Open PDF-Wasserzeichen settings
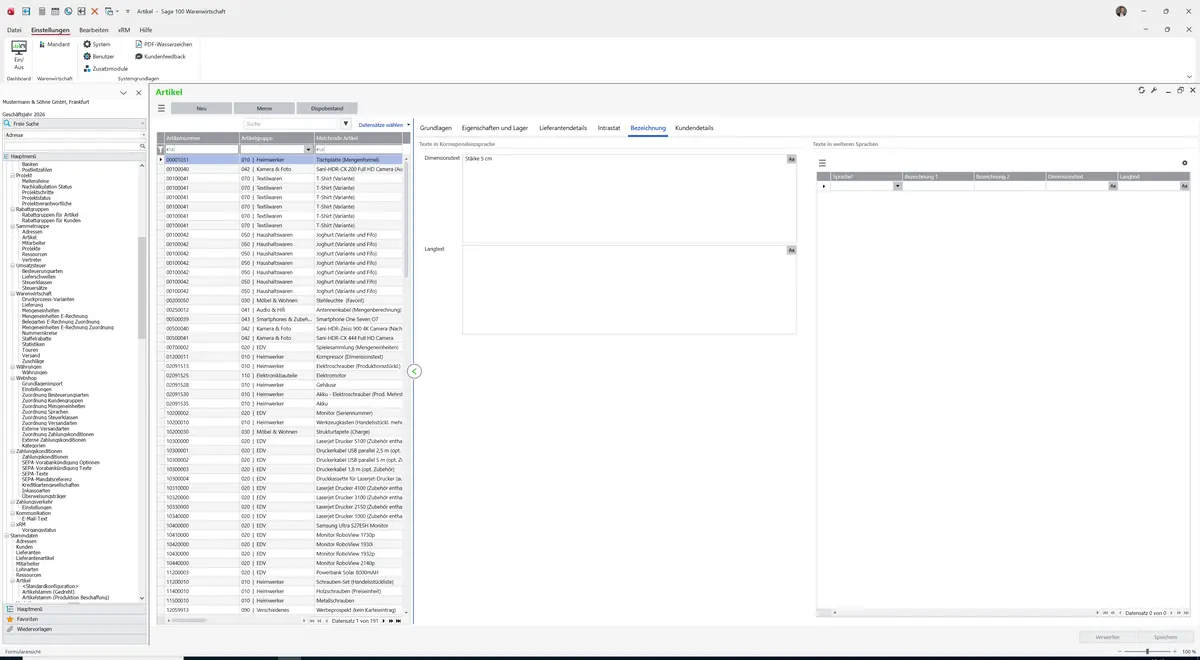Image resolution: width=1200 pixels, height=660 pixels. tap(163, 44)
